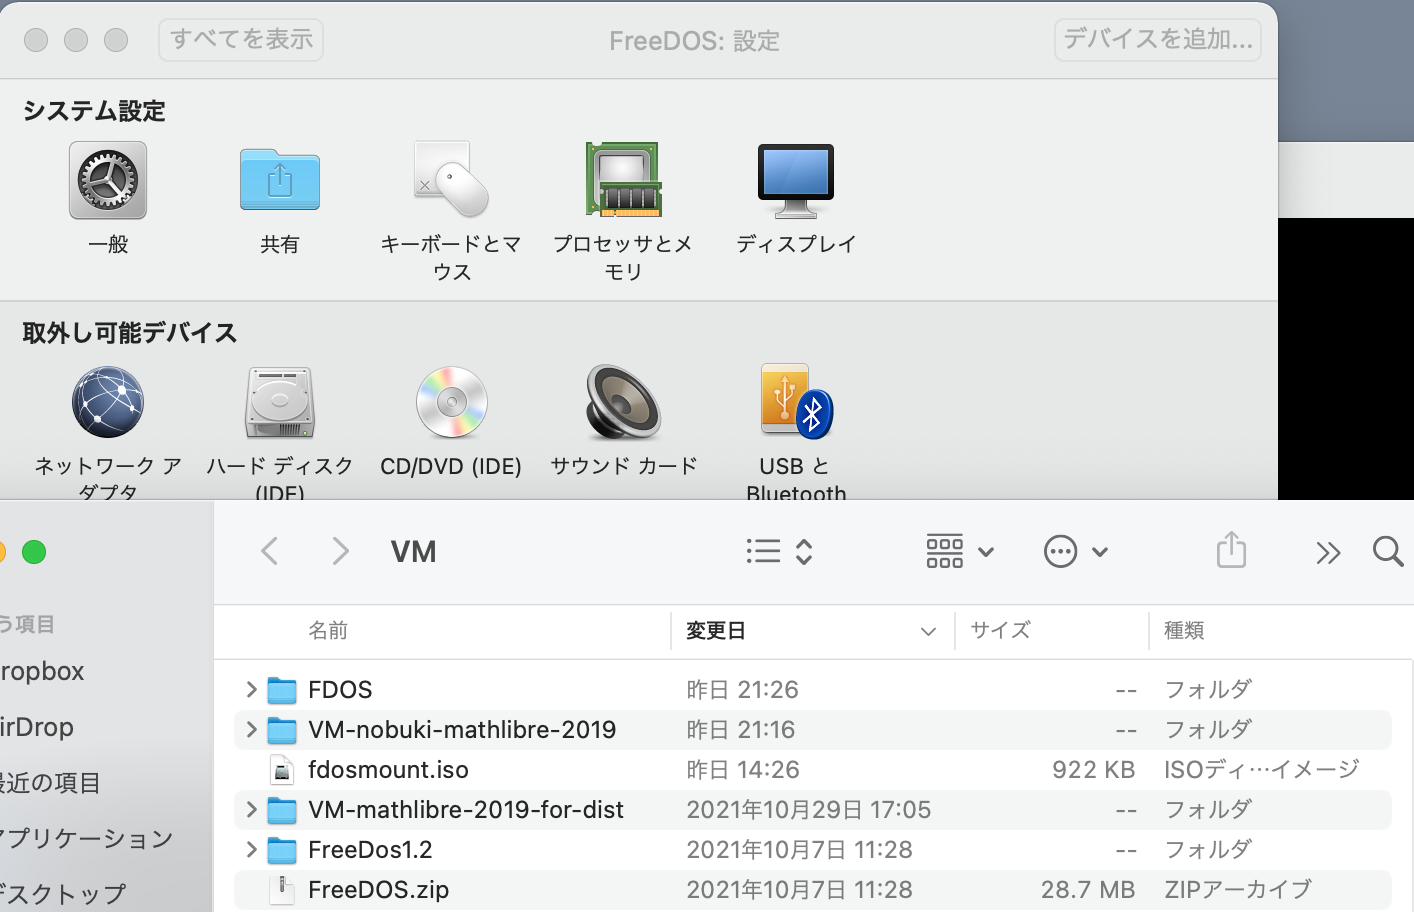Open the CD/DVD (IDE) device settings
The width and height of the screenshot is (1414, 912).
451,403
